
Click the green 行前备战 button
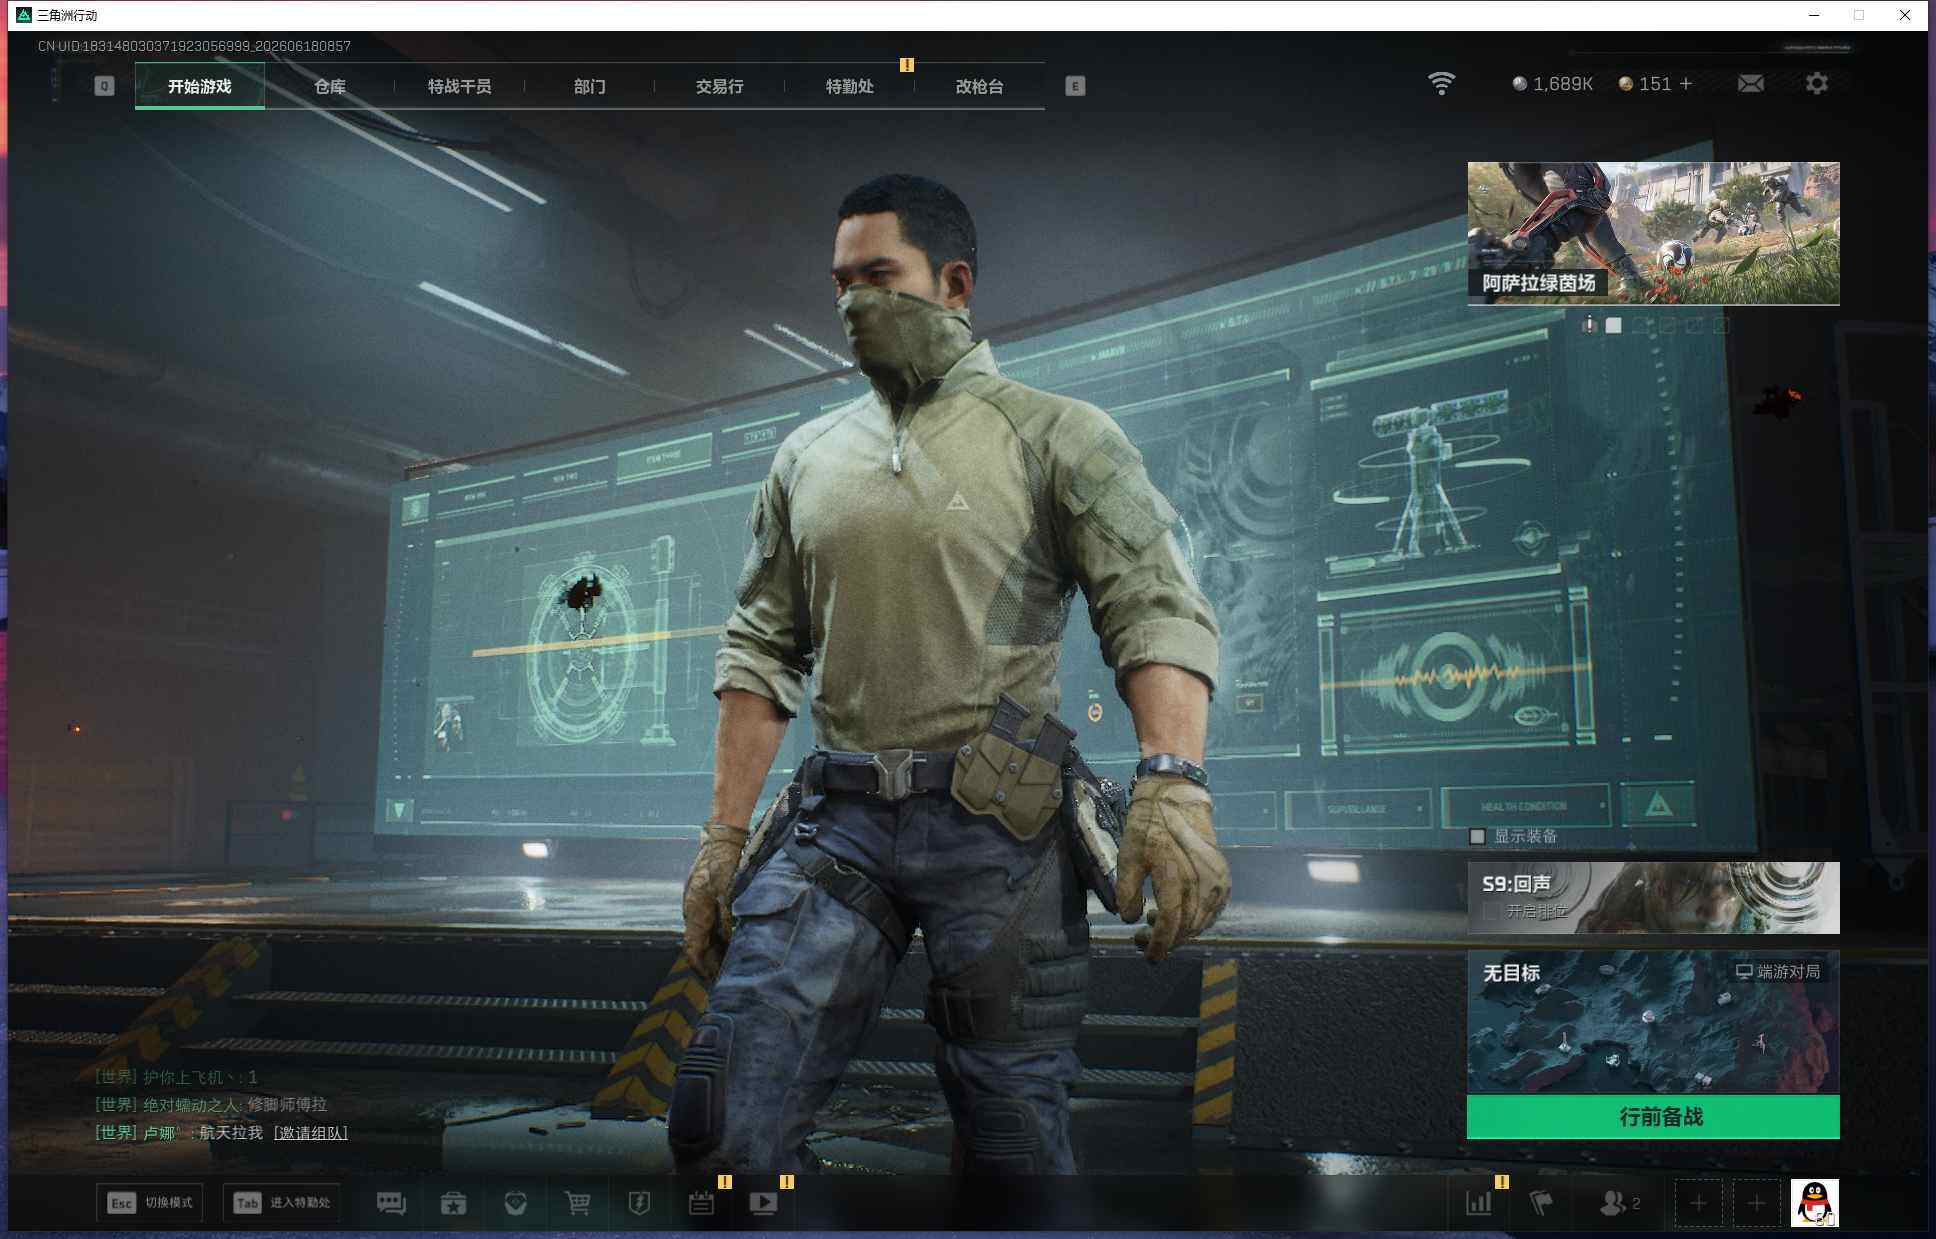[1653, 1117]
